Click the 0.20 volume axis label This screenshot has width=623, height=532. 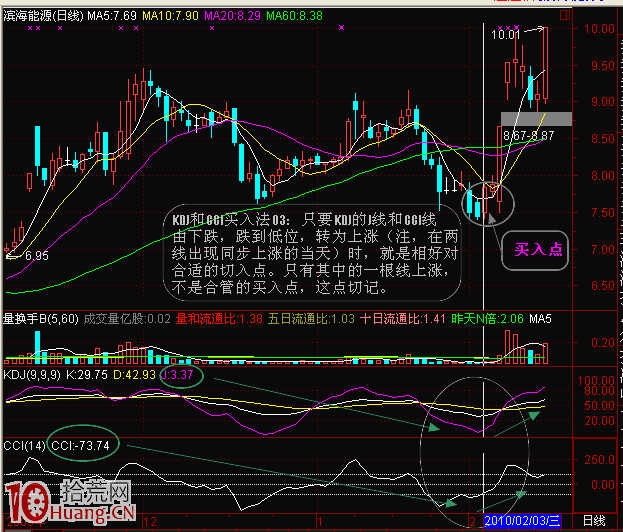pyautogui.click(x=602, y=342)
